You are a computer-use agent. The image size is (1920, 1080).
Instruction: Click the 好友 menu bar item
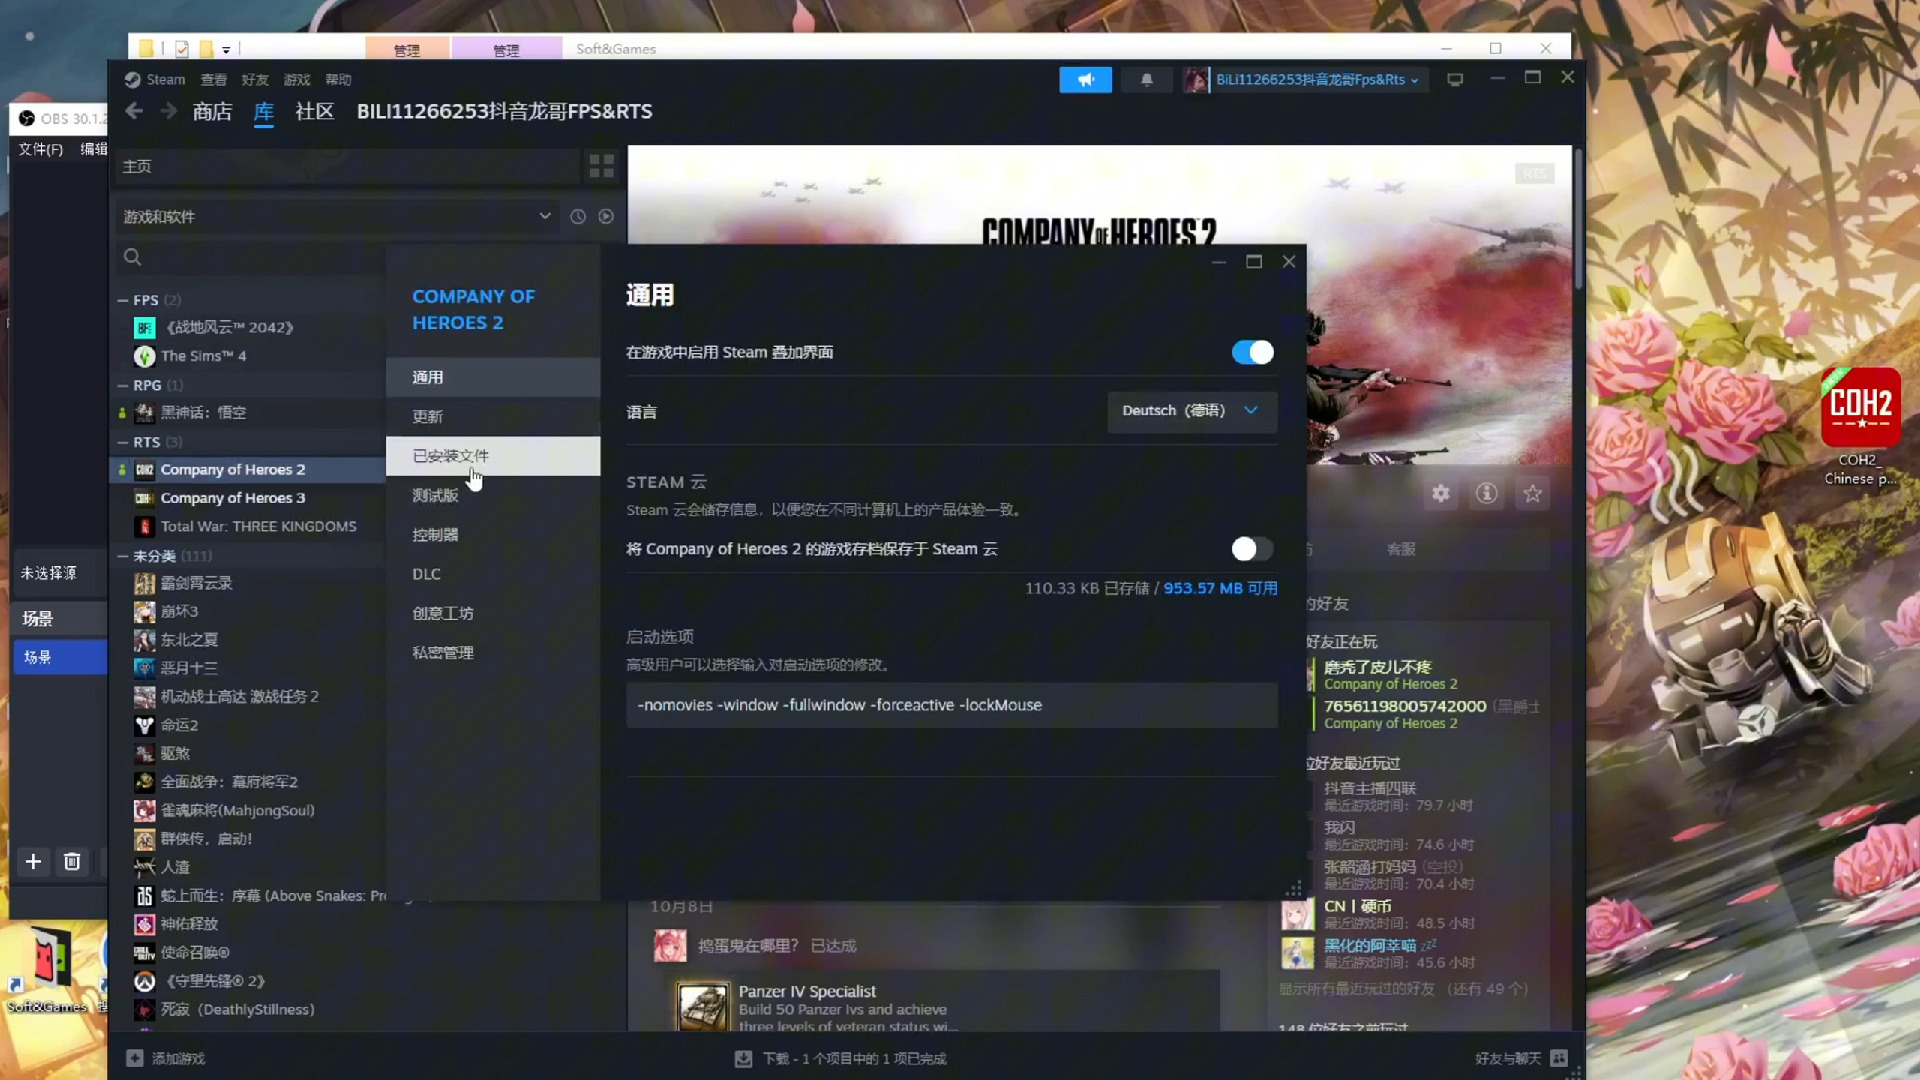click(255, 79)
